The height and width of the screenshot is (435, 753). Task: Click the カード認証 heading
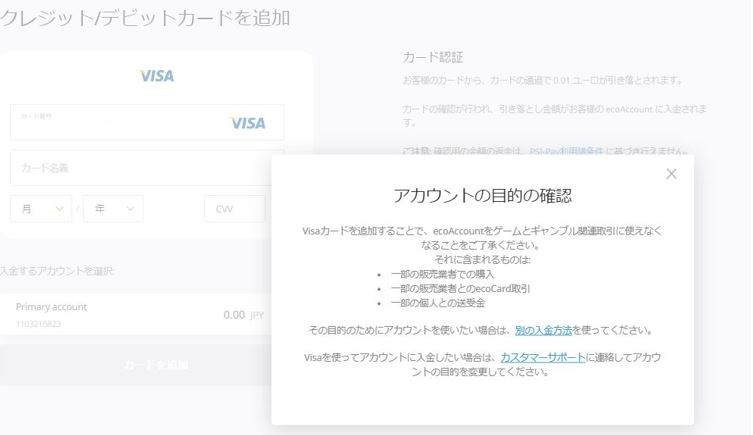[x=433, y=58]
